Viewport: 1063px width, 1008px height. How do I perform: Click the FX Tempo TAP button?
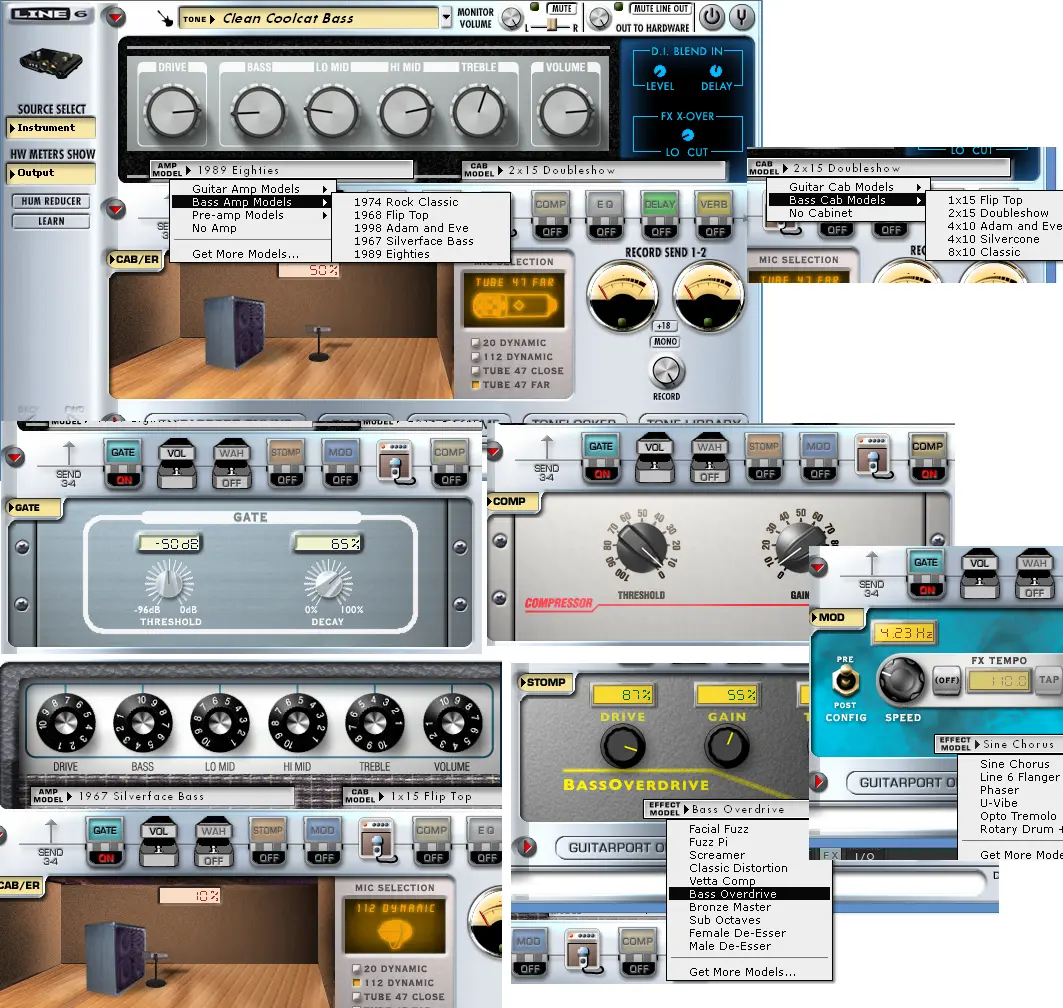[x=1049, y=680]
